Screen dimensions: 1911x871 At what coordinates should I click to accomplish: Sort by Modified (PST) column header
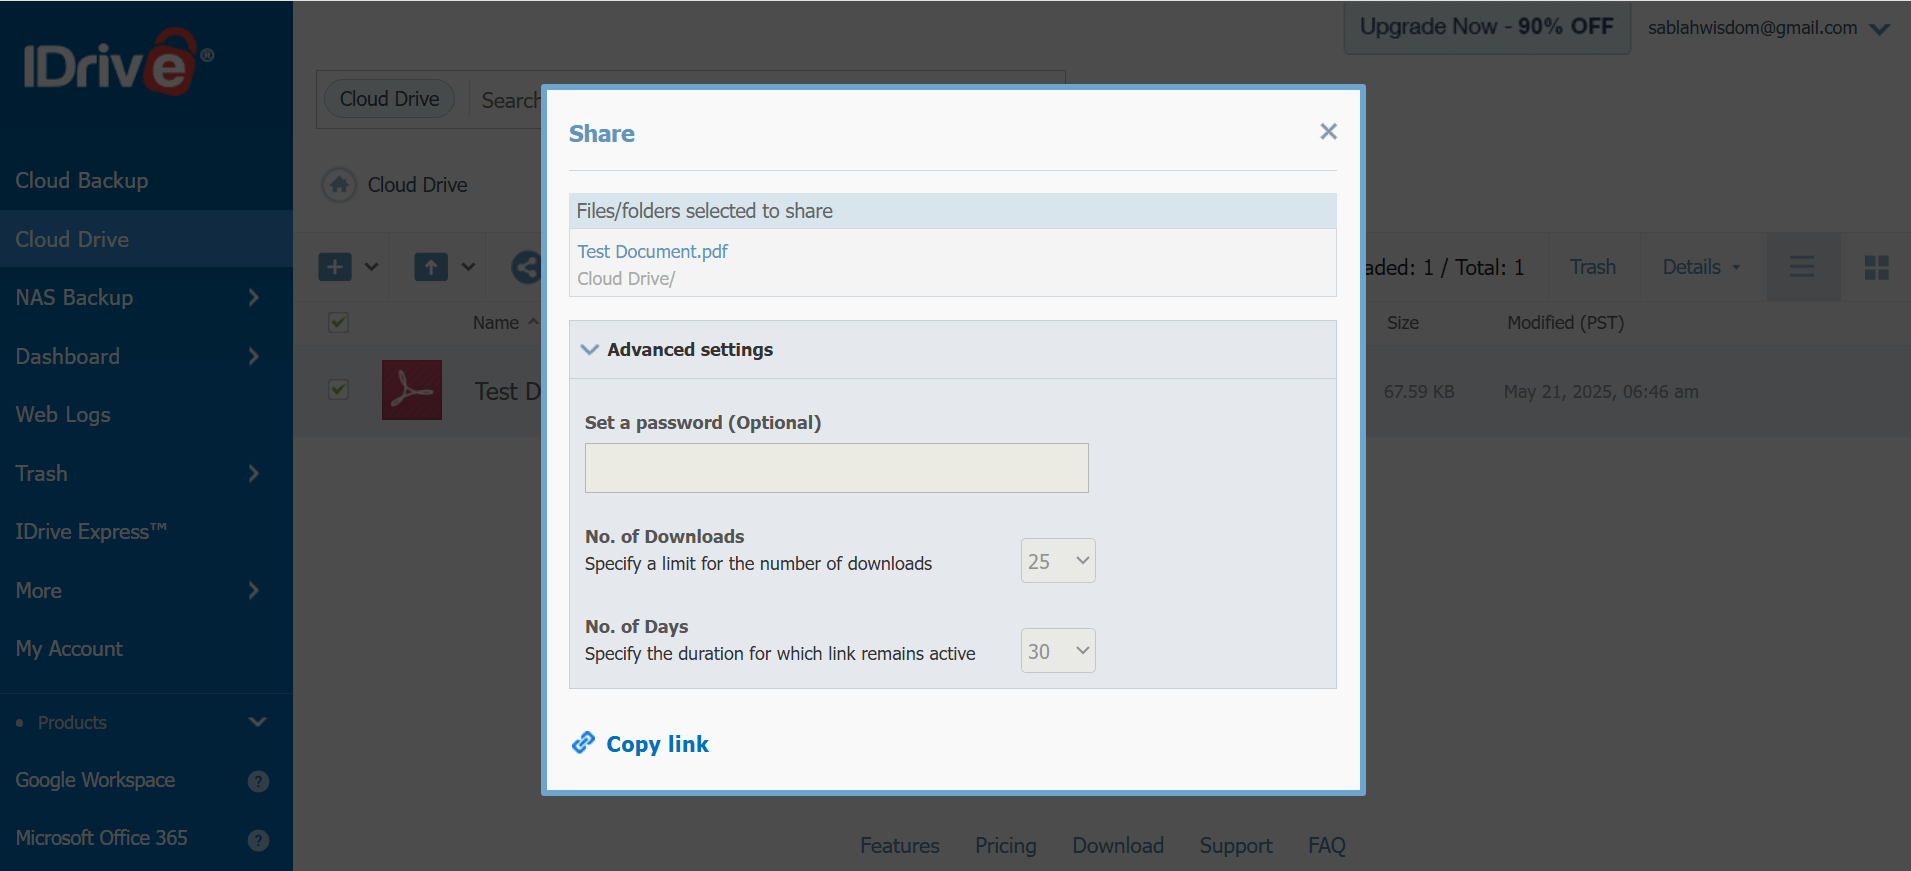1565,323
